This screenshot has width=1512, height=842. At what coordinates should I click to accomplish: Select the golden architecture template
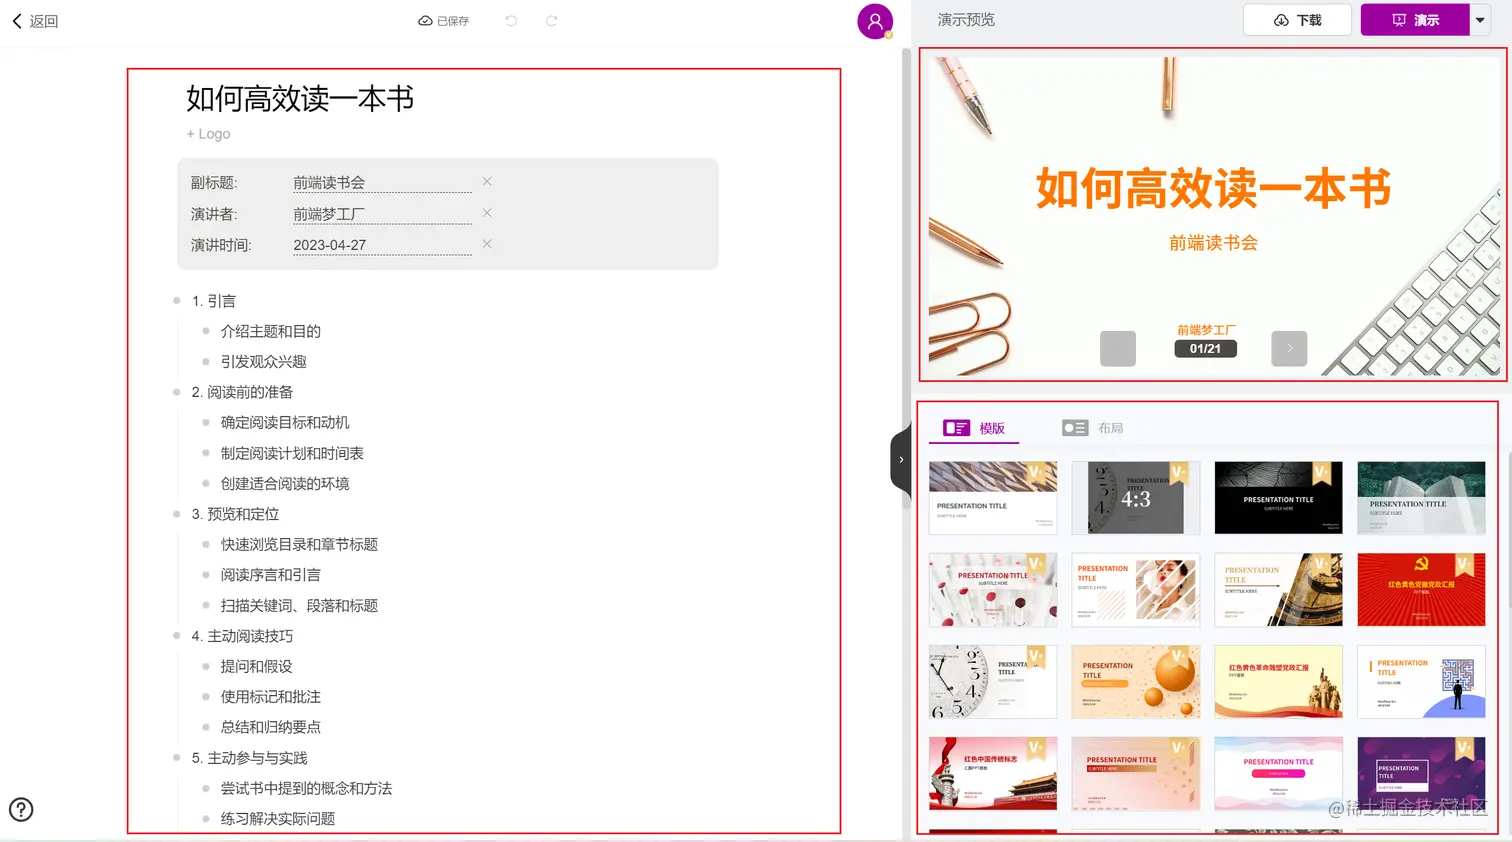pos(1279,590)
